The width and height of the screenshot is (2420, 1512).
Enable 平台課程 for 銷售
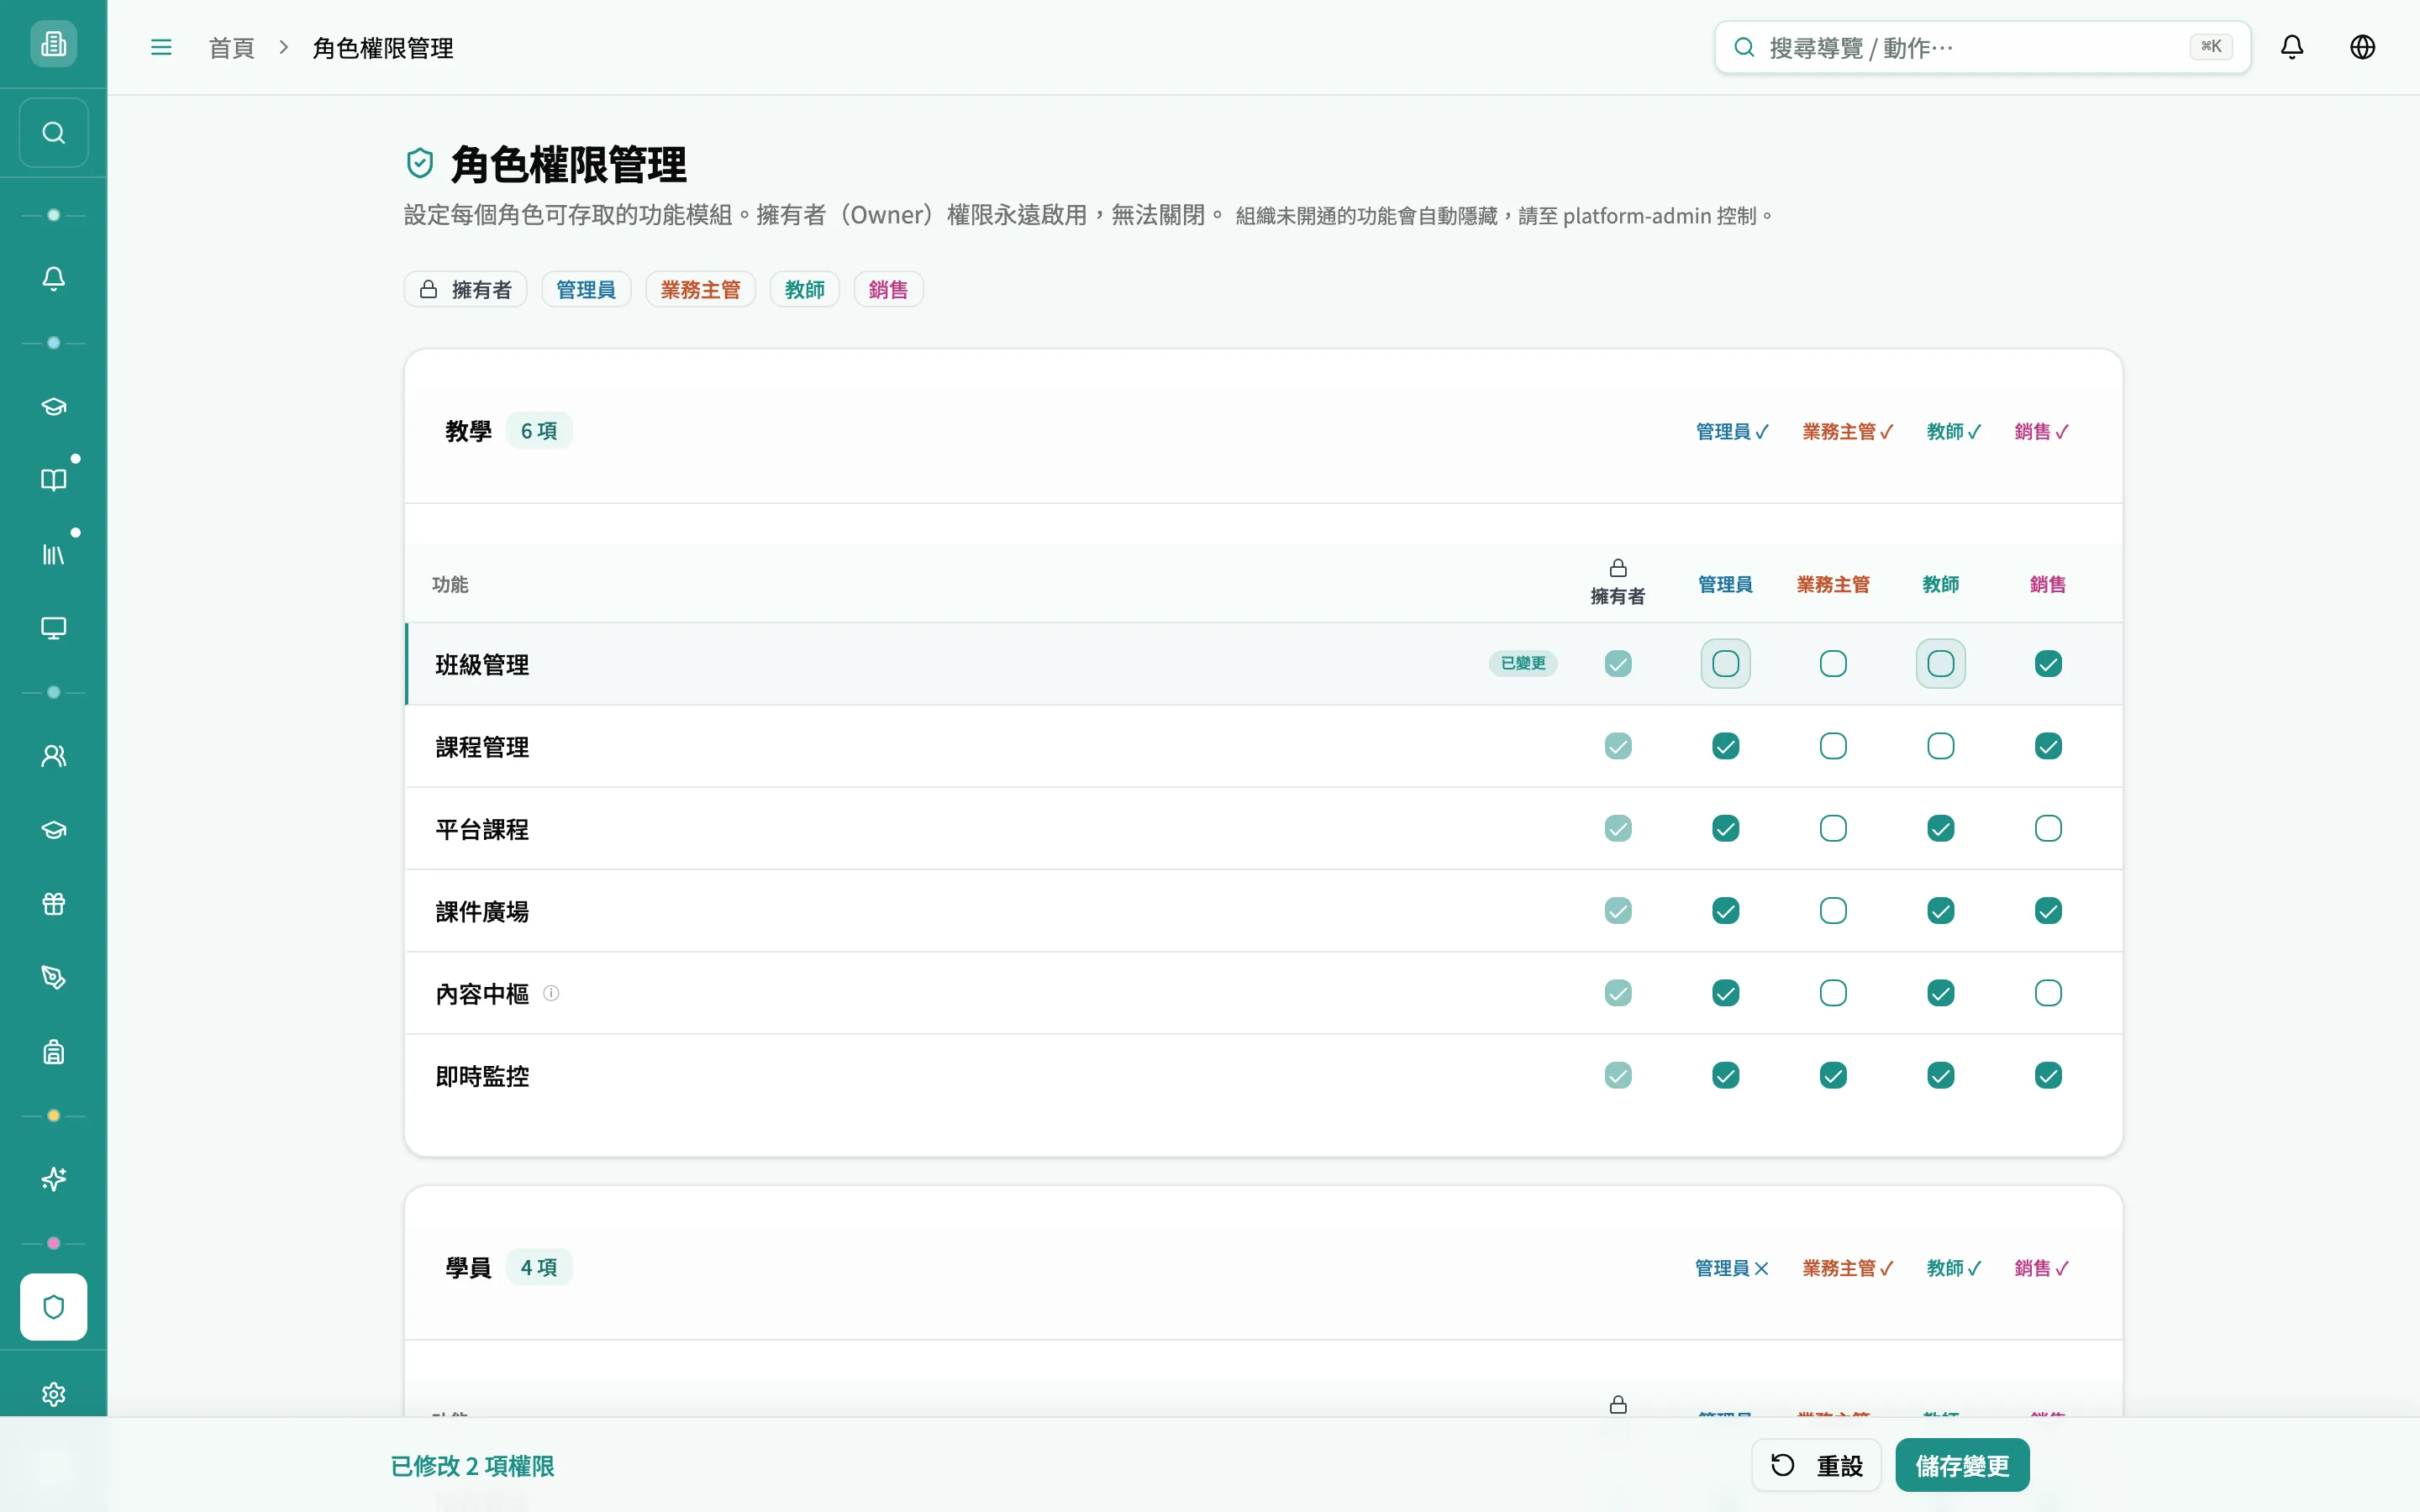click(x=2048, y=828)
